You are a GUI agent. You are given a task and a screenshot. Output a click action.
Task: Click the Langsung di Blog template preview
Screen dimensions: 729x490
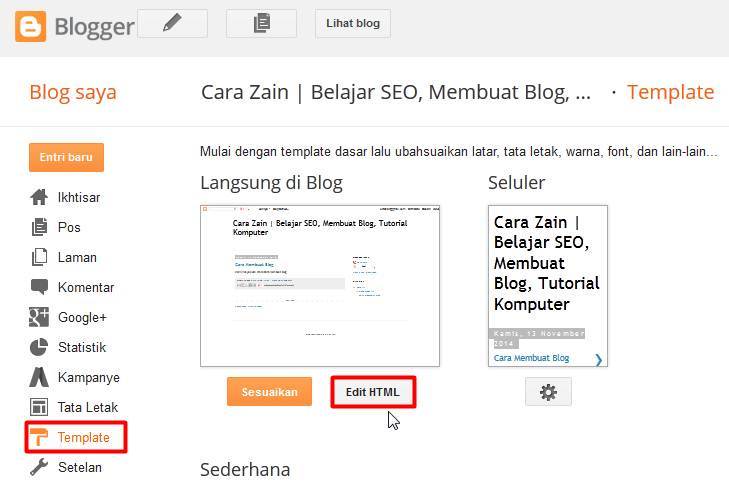320,286
